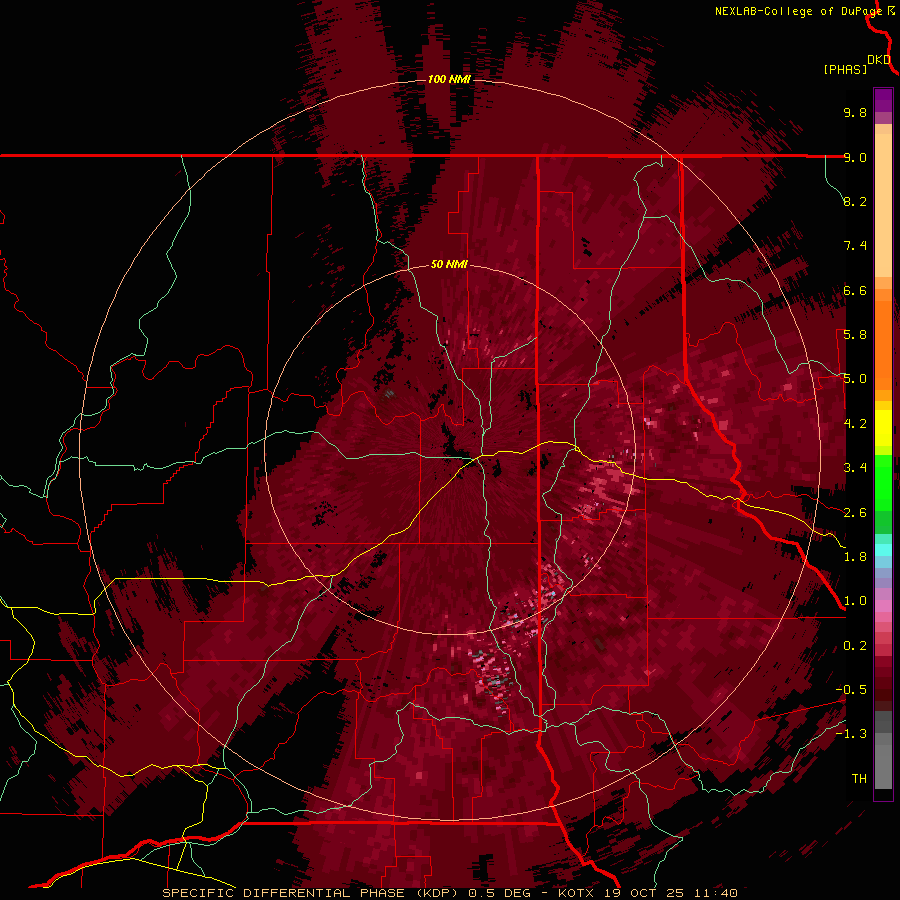Click the SPECIFIC DIFFERENTIAL PHASE caption words
The image size is (900, 900).
pos(285,893)
